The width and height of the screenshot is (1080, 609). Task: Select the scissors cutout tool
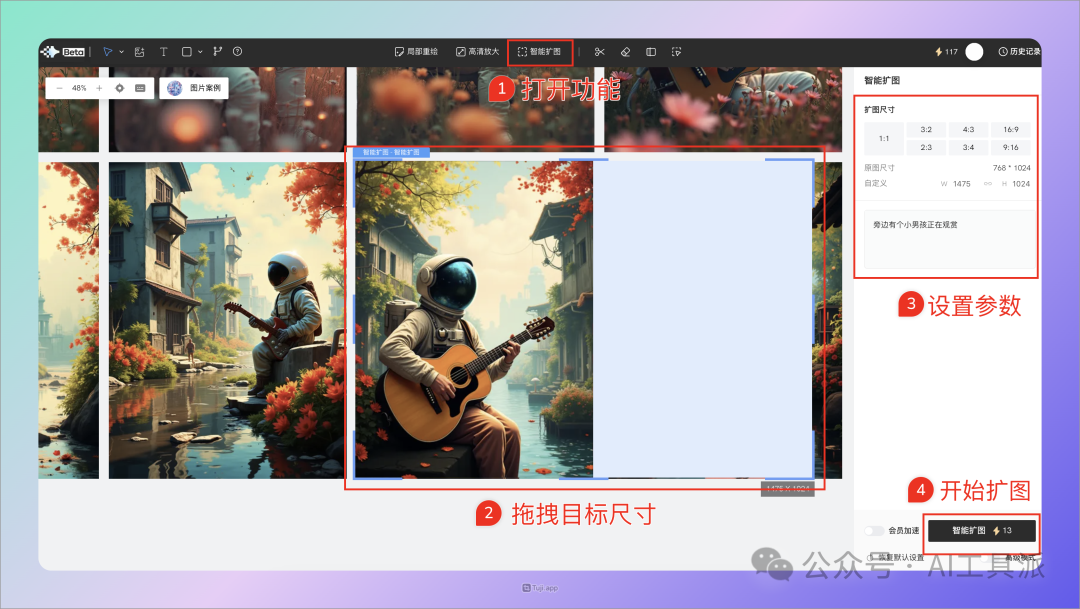[599, 52]
